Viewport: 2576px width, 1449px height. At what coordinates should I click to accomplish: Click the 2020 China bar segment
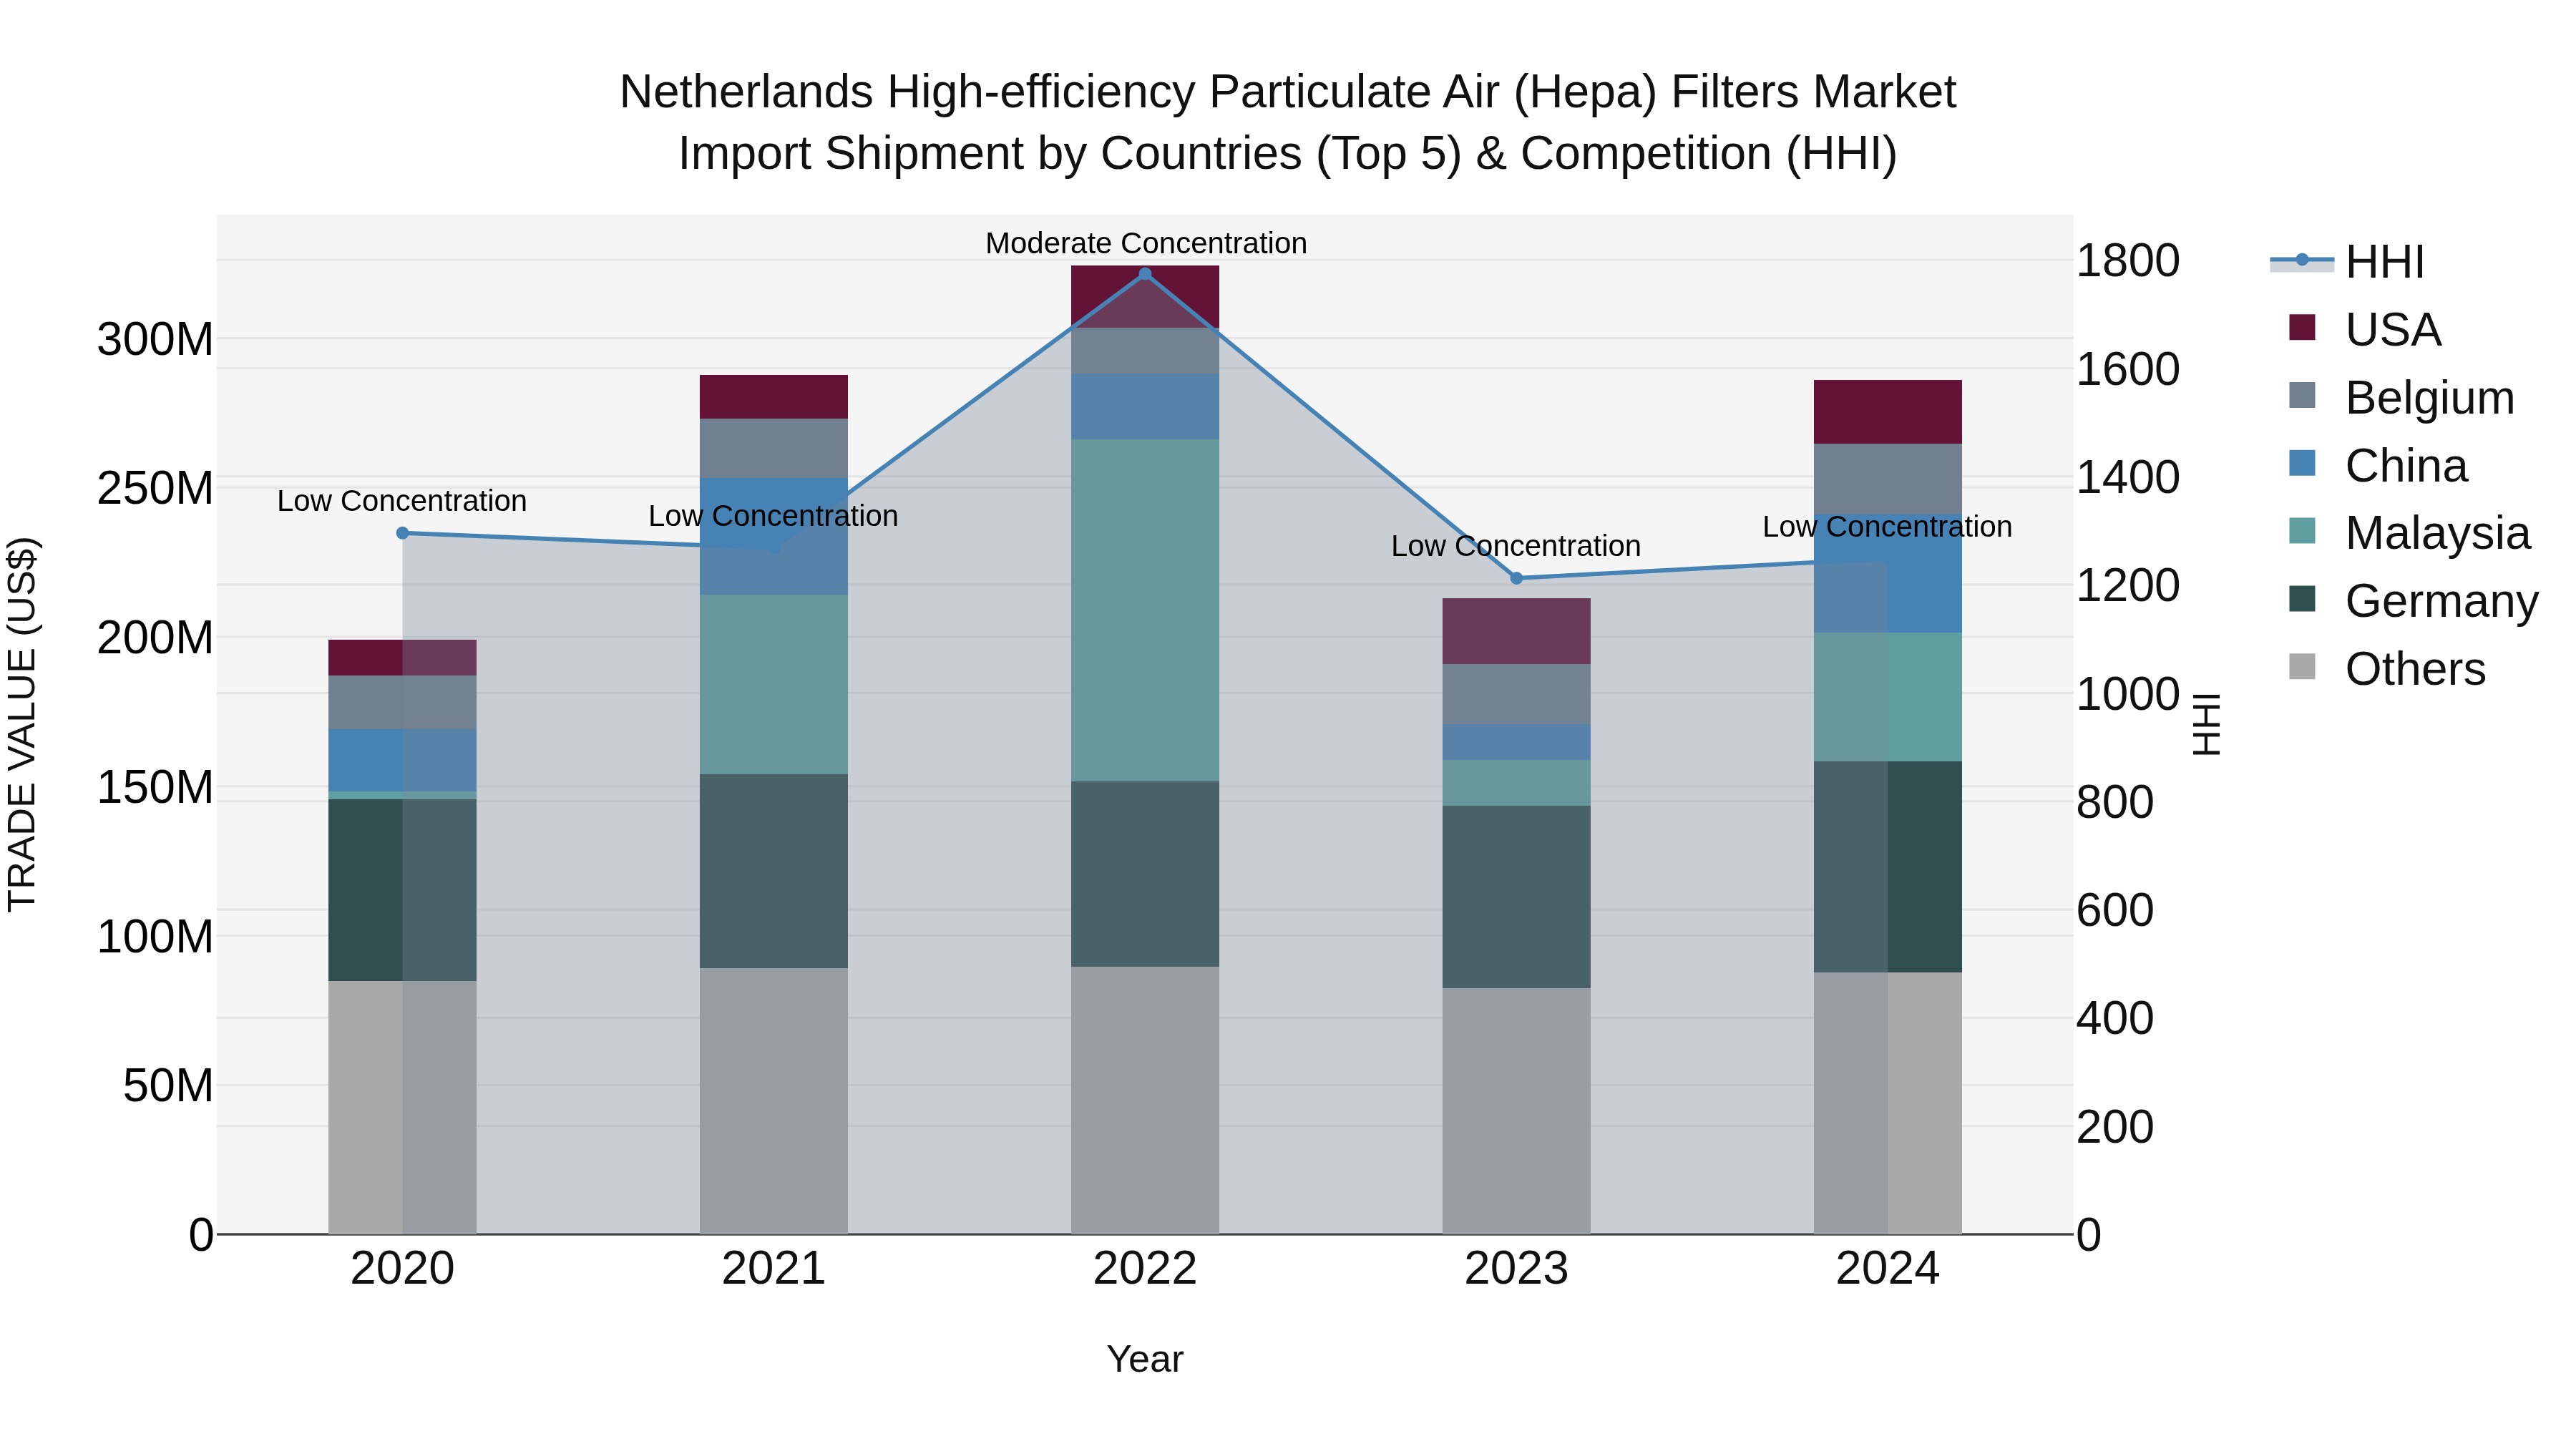(x=402, y=760)
